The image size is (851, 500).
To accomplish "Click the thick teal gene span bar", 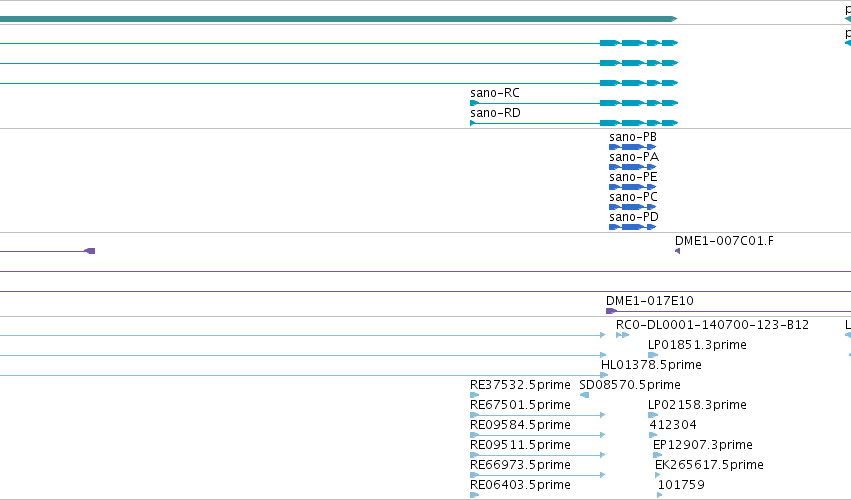I will coord(339,19).
